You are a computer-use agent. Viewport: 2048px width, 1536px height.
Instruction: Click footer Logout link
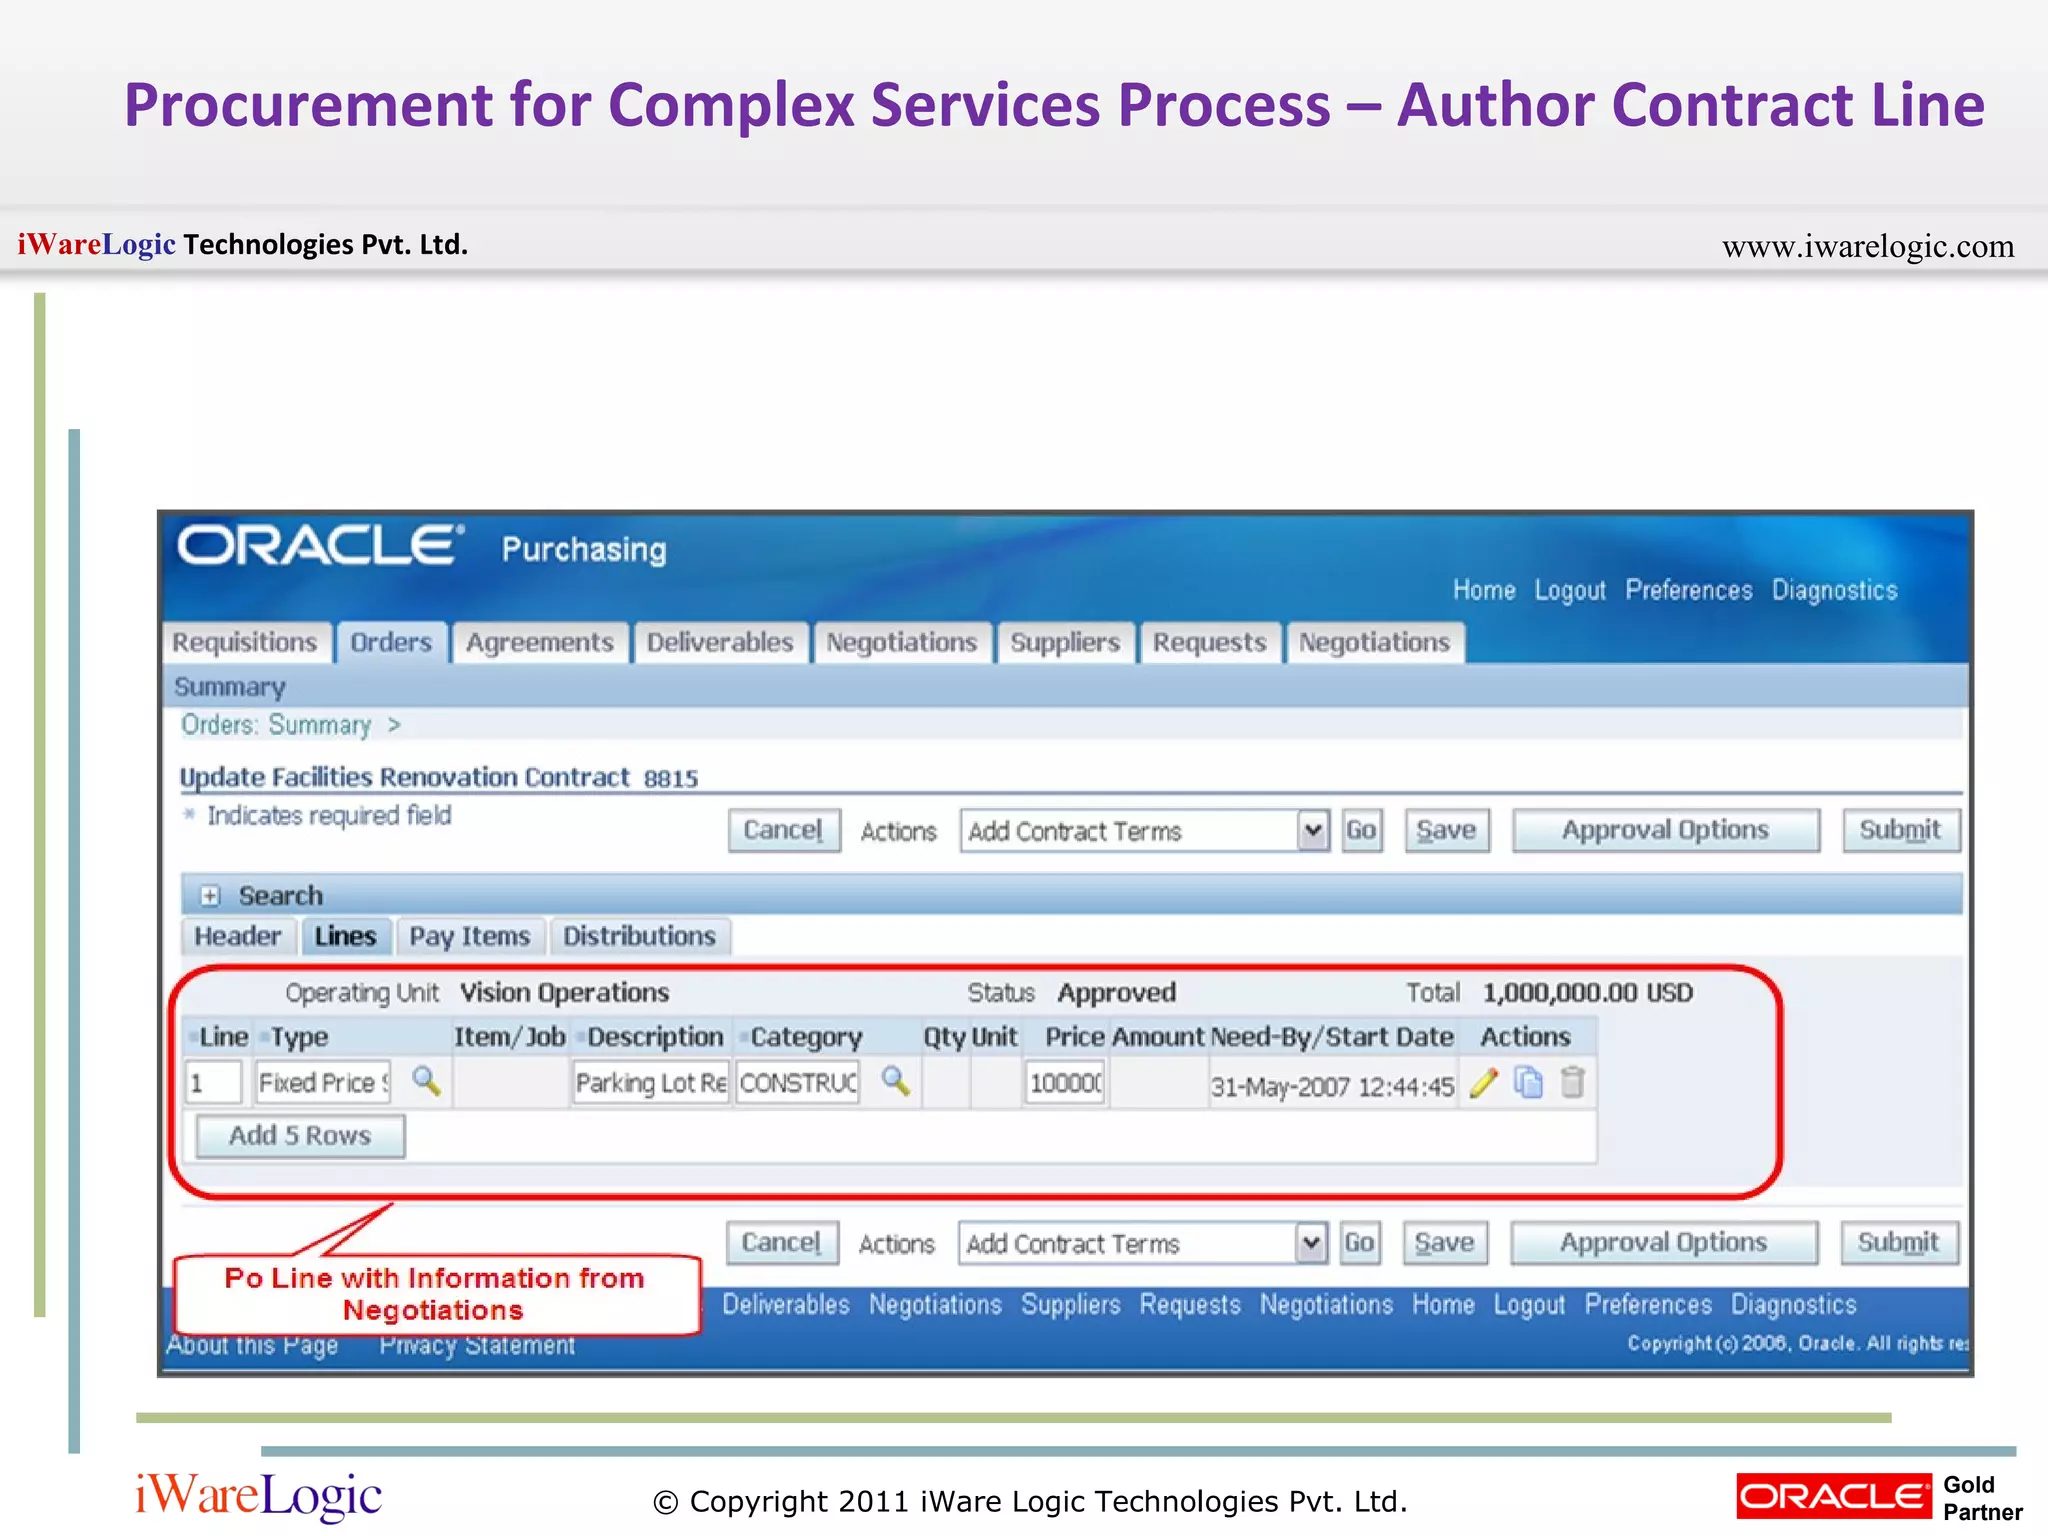(1529, 1305)
